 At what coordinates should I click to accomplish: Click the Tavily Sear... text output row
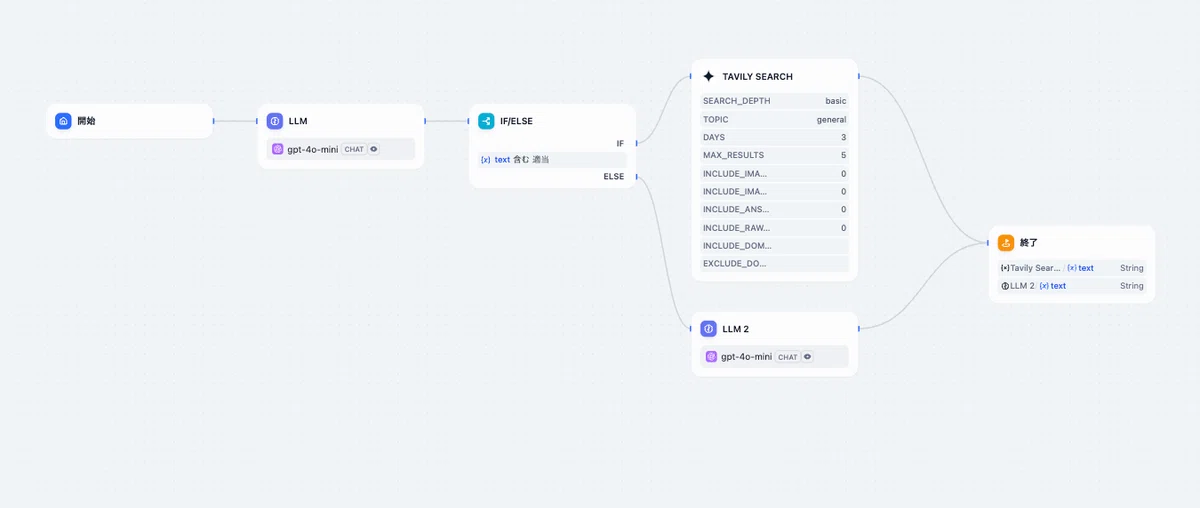click(x=1072, y=268)
